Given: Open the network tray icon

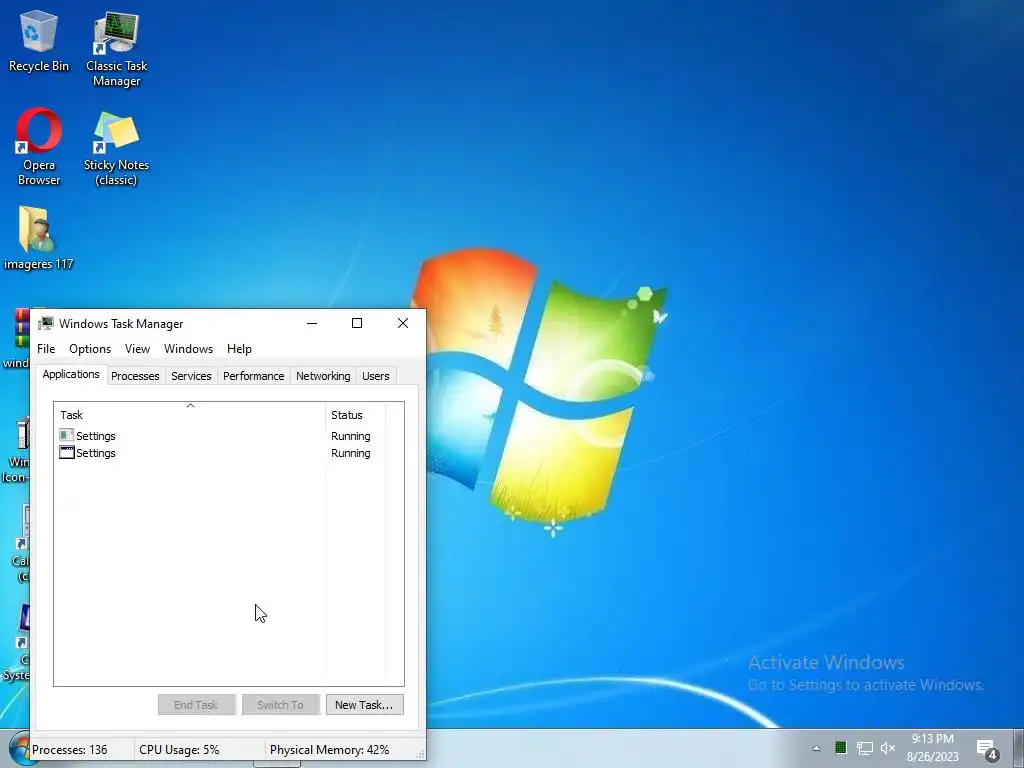Looking at the screenshot, I should coord(865,748).
